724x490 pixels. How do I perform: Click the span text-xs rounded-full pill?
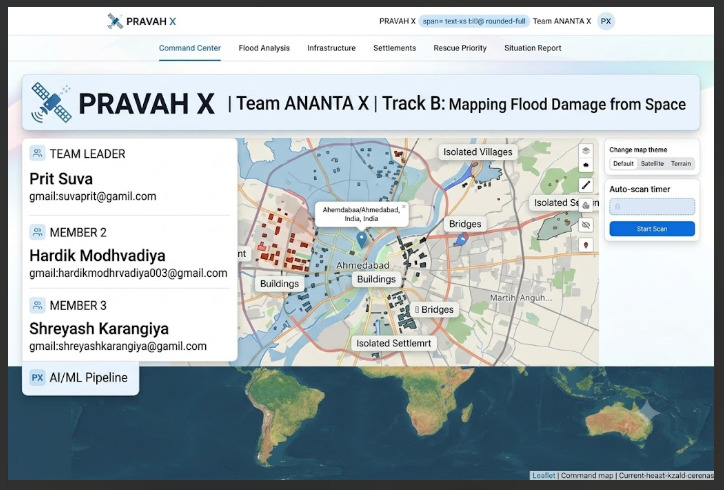(x=474, y=21)
